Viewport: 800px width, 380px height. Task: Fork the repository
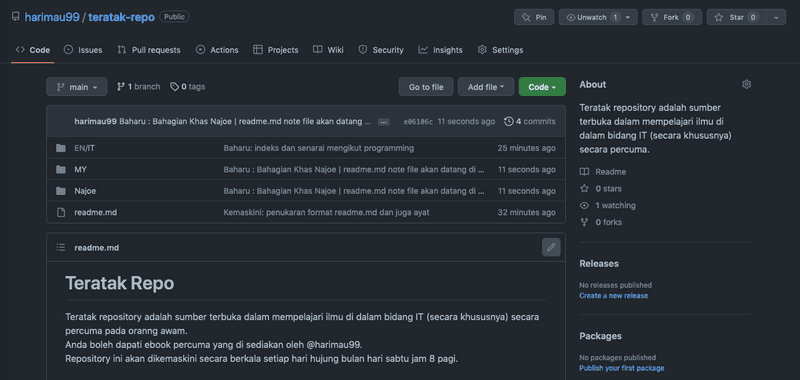click(x=672, y=17)
